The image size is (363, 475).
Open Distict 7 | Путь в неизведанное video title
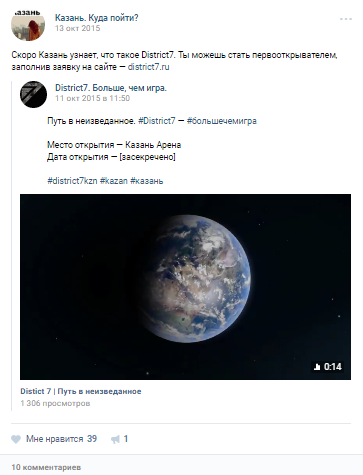(81, 391)
